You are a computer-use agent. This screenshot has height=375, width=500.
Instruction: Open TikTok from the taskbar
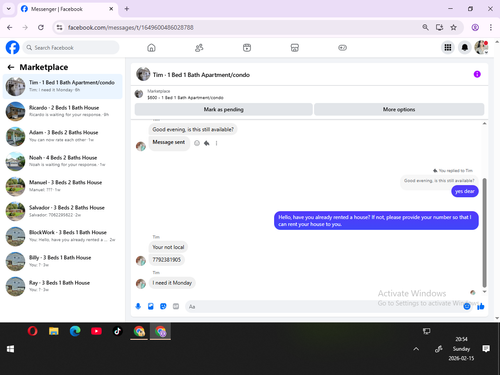pyautogui.click(x=117, y=331)
